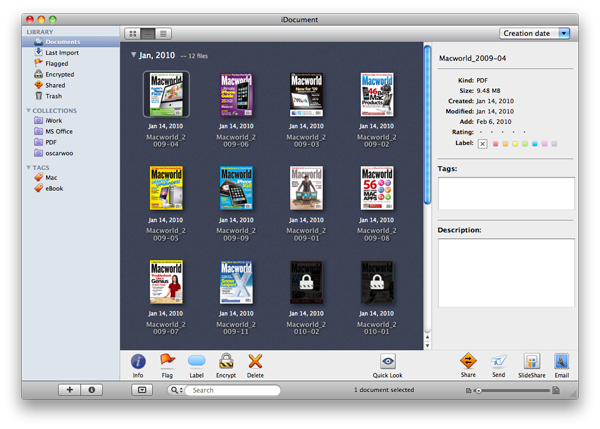This screenshot has width=600, height=429.
Task: Switch to list view mode
Action: (163, 34)
